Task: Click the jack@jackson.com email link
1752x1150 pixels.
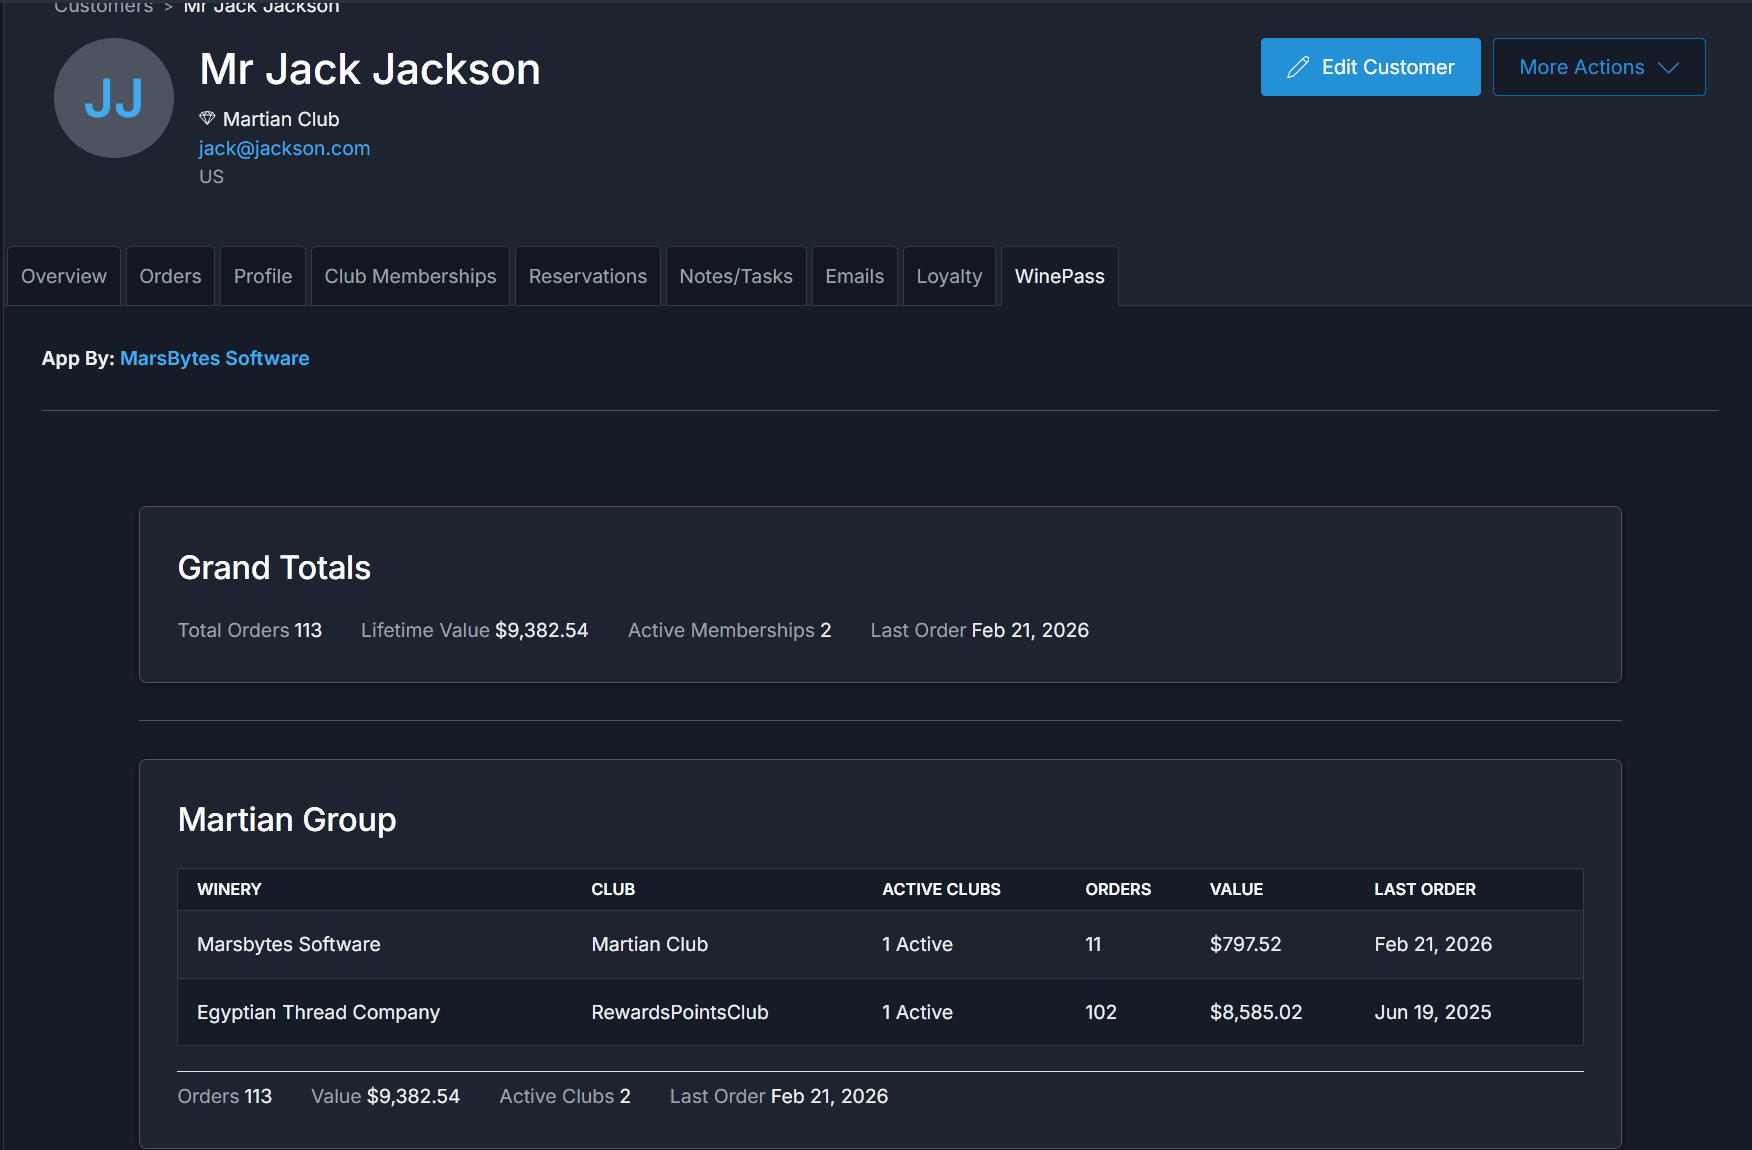Action: click(x=284, y=148)
